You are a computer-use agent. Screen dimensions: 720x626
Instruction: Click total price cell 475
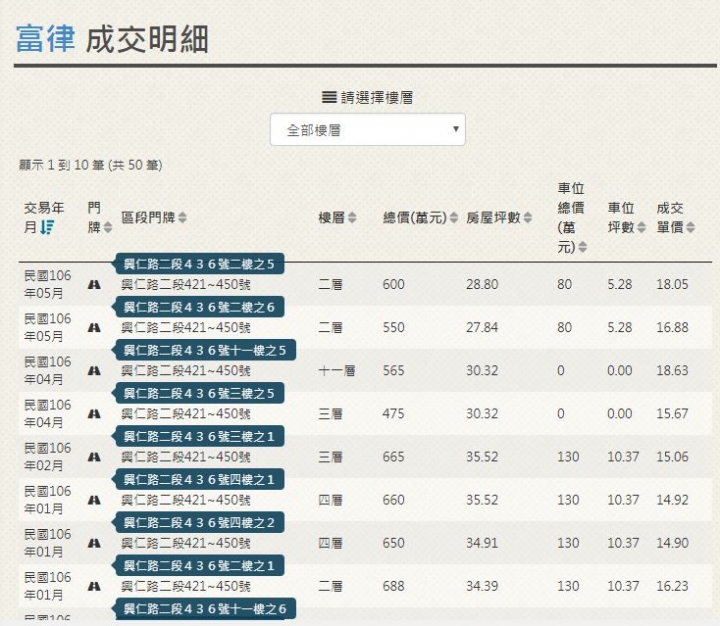coord(394,414)
